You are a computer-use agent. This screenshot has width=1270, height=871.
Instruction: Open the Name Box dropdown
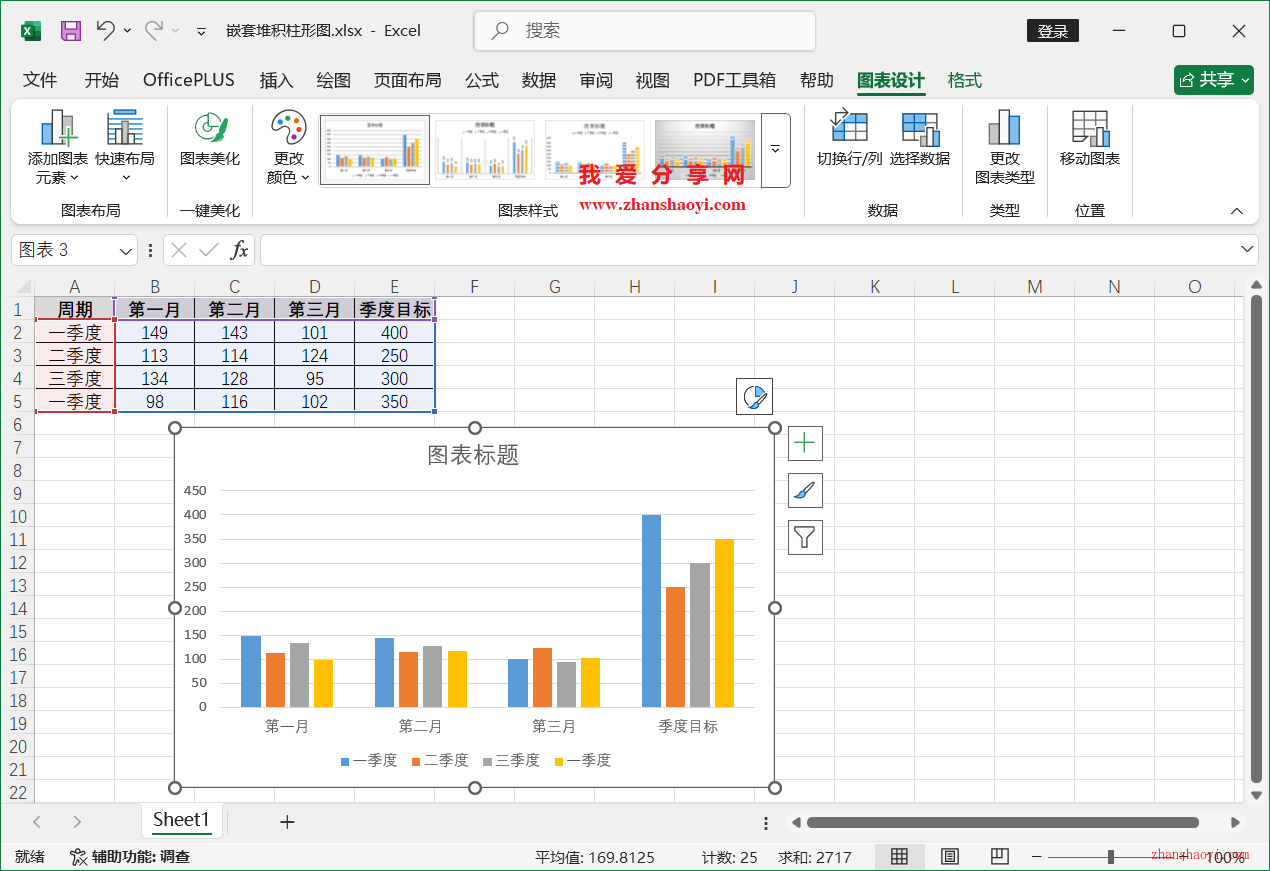pyautogui.click(x=124, y=249)
